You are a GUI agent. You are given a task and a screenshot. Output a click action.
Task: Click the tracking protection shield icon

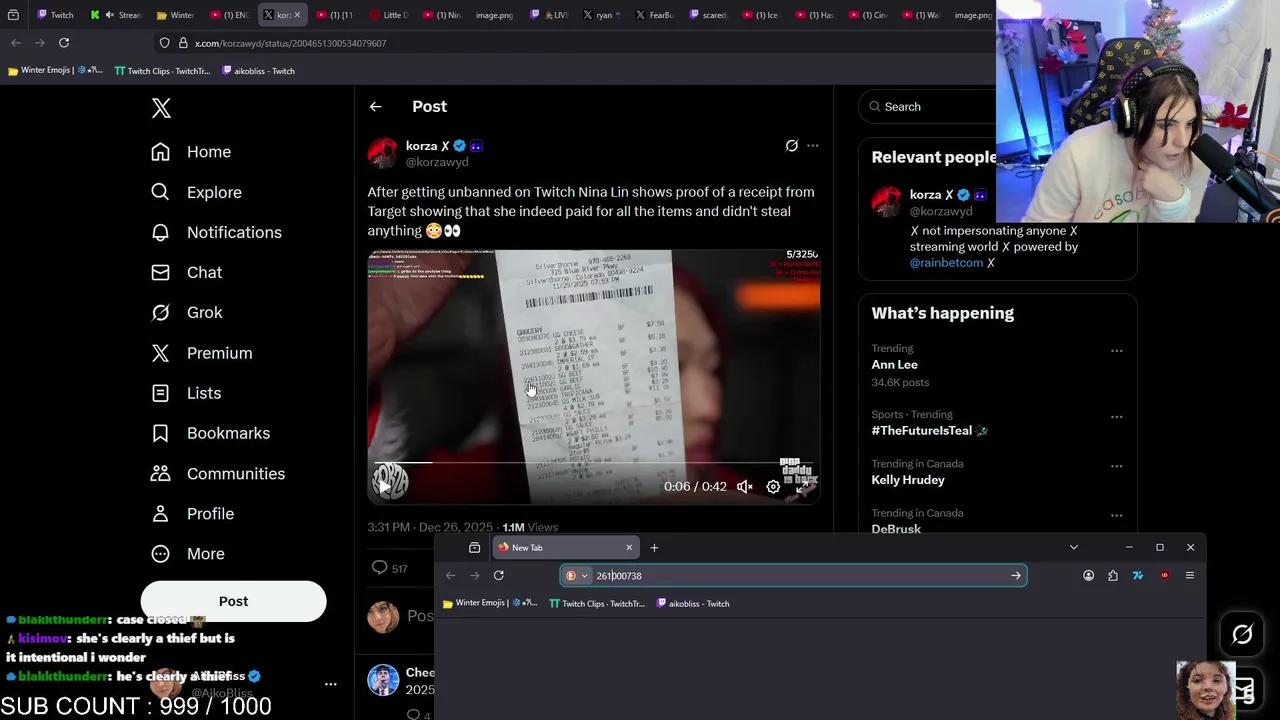pos(165,43)
